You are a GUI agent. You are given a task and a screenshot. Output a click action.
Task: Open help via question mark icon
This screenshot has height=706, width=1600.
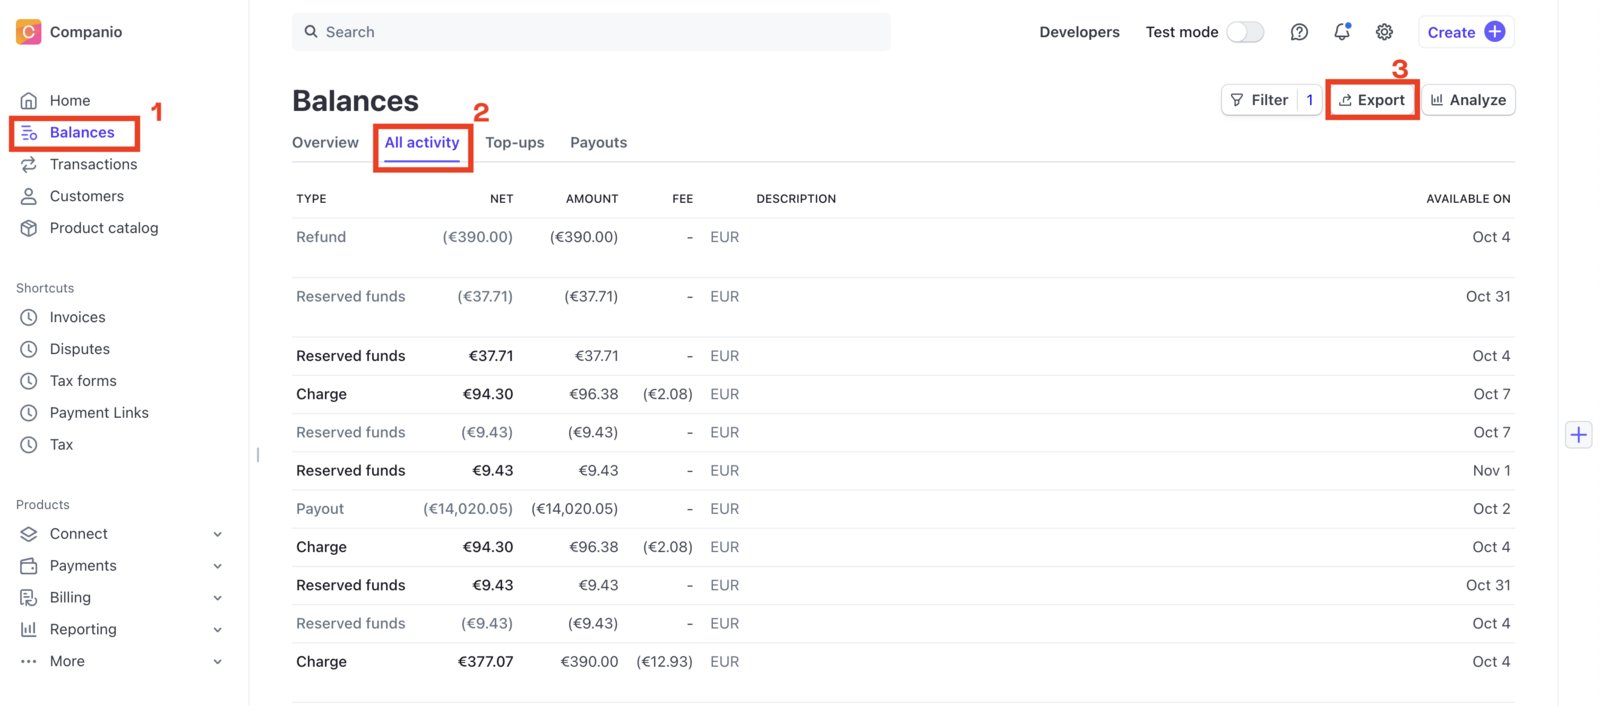1299,32
